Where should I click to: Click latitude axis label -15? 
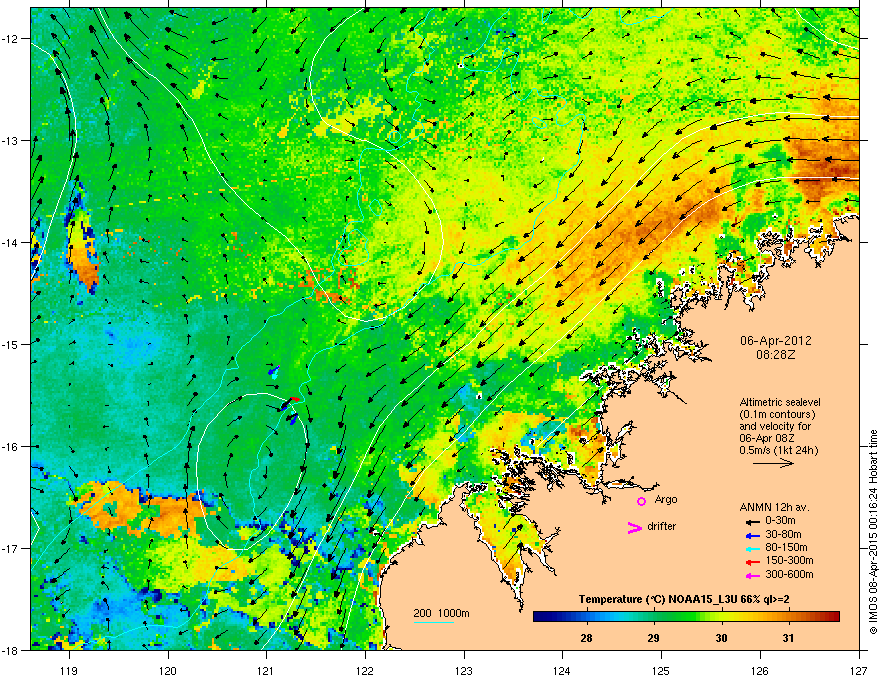(10, 344)
